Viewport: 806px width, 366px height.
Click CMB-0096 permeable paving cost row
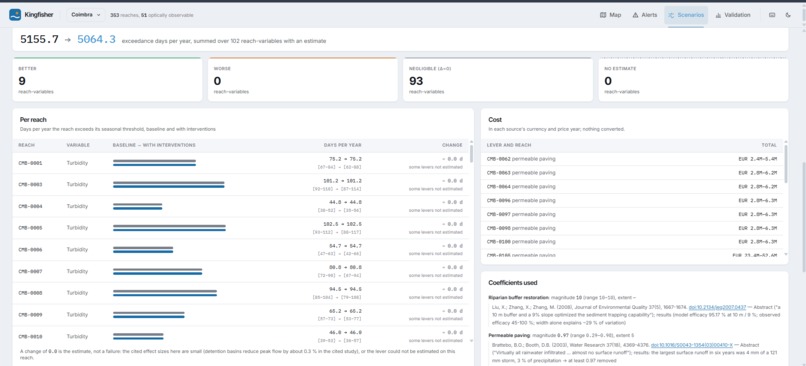pos(632,200)
